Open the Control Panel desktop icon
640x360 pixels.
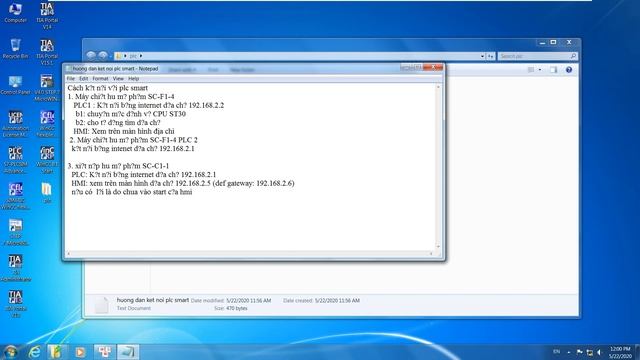(15, 85)
